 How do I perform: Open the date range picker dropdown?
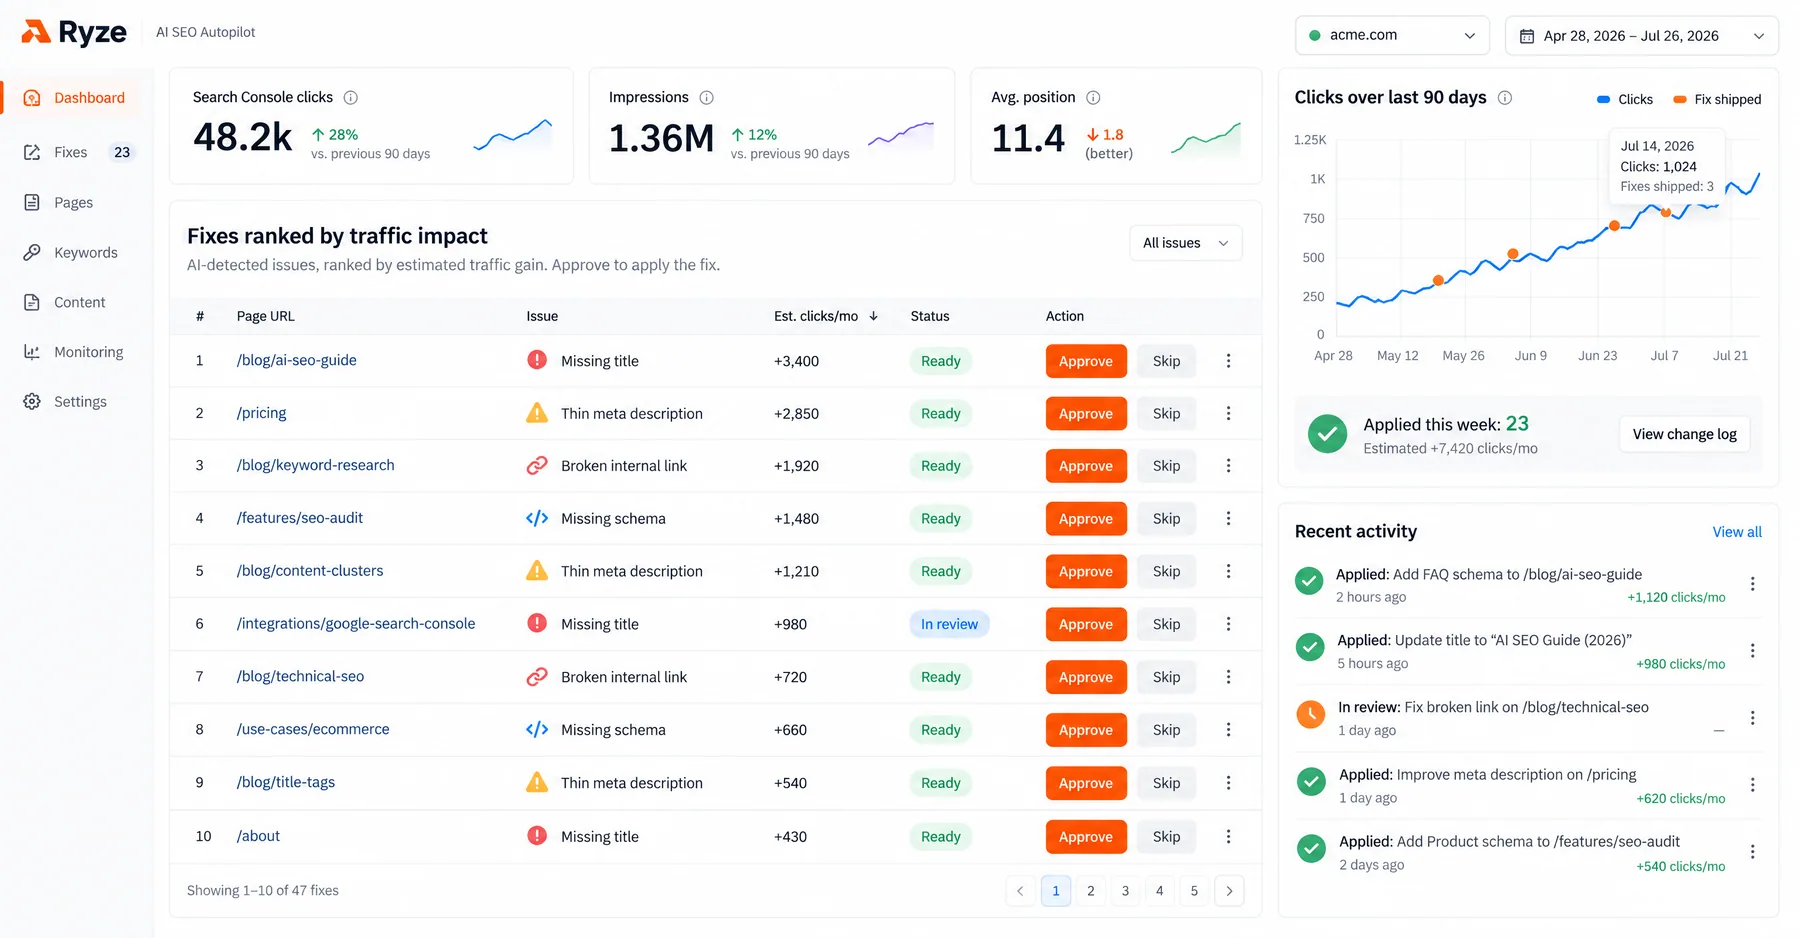pyautogui.click(x=1642, y=36)
